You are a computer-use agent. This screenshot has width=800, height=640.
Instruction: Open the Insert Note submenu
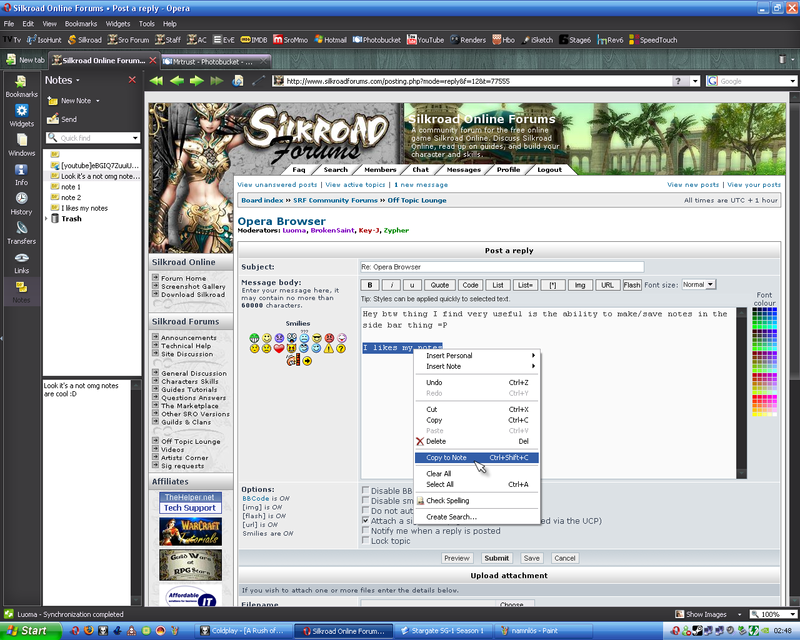(x=477, y=366)
